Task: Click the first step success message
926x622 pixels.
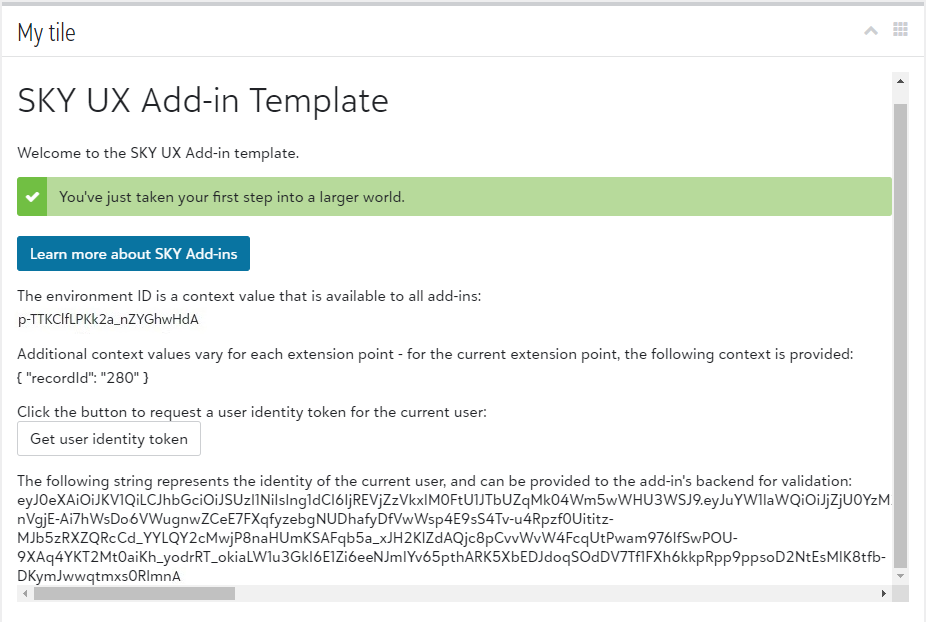Action: coord(232,197)
